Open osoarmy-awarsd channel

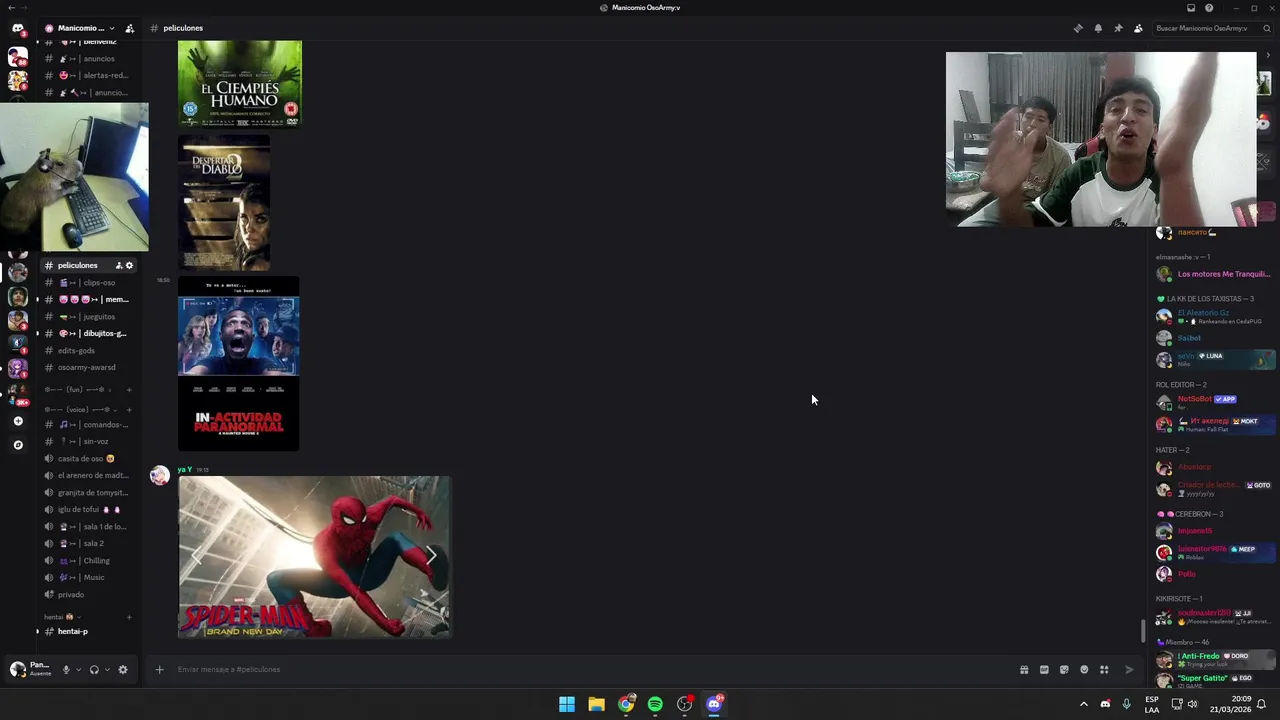click(x=88, y=367)
